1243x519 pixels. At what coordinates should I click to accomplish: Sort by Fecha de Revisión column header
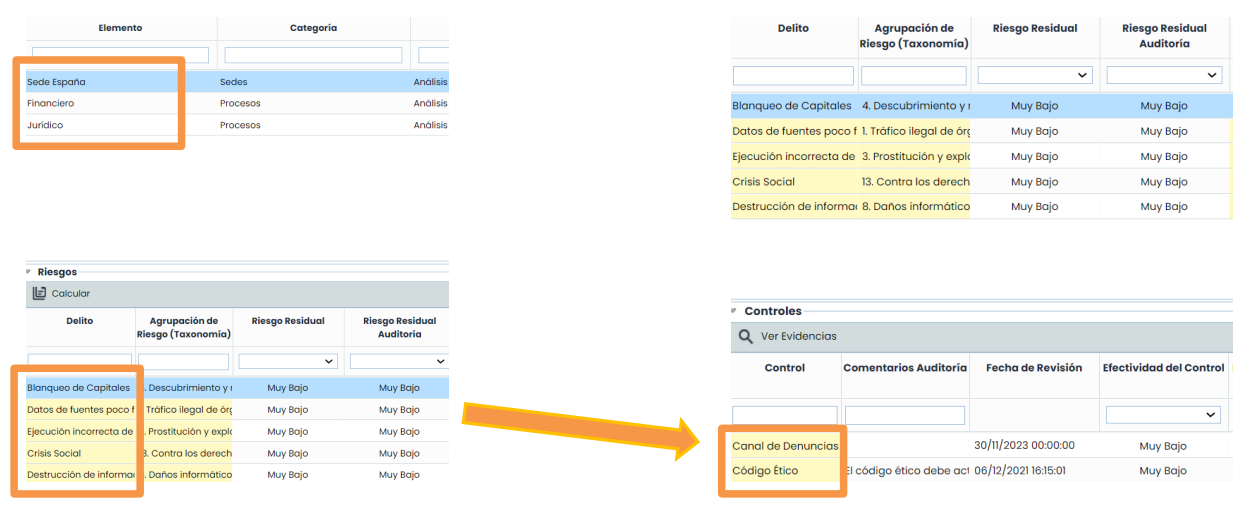click(1033, 368)
